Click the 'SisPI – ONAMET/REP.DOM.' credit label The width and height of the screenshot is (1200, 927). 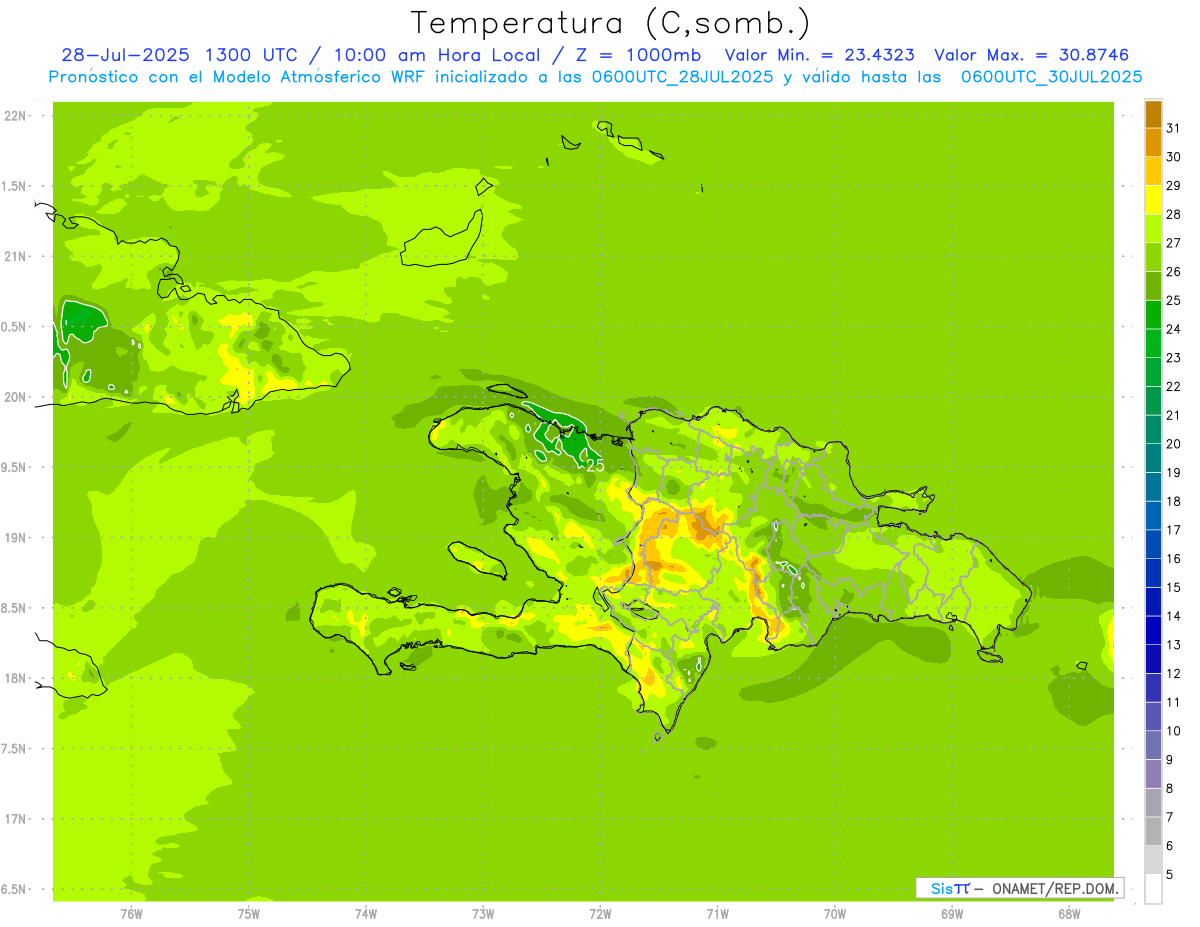click(1020, 888)
